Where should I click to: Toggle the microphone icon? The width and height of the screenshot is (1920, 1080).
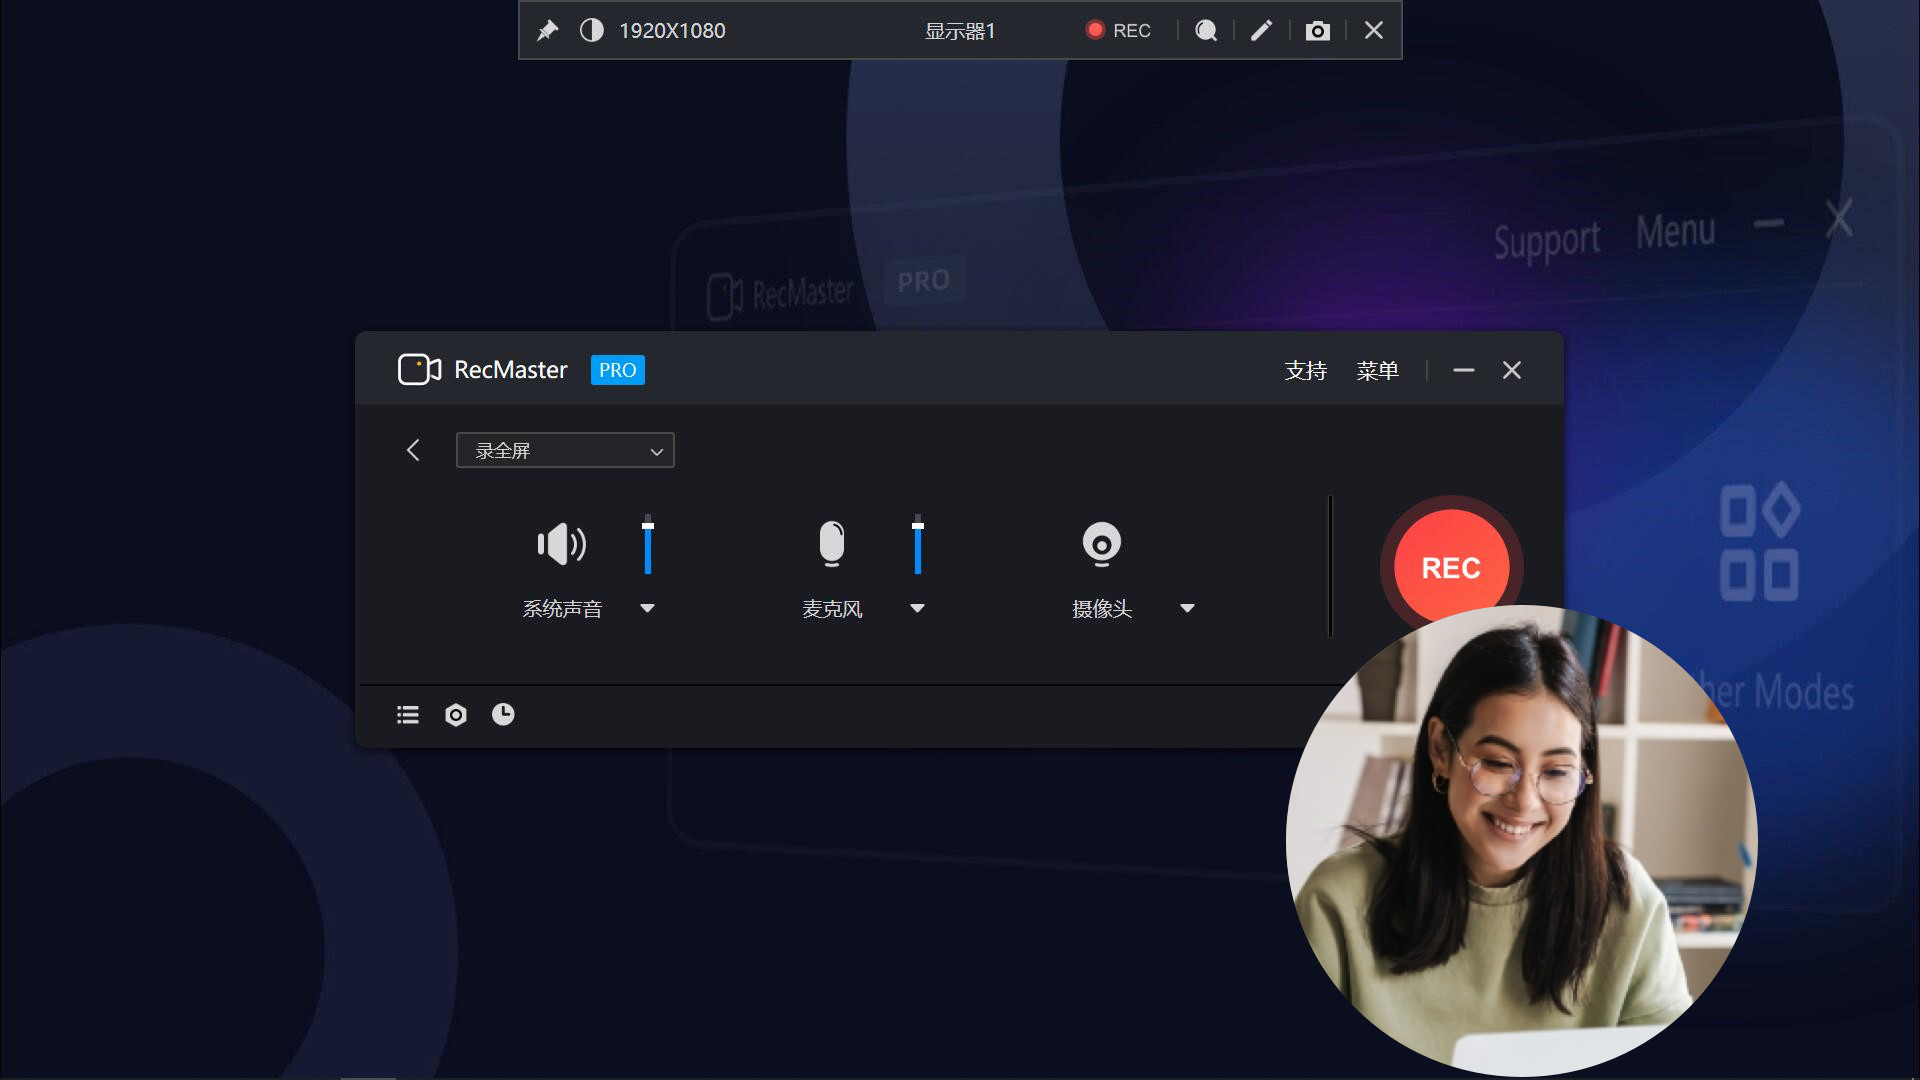point(831,544)
